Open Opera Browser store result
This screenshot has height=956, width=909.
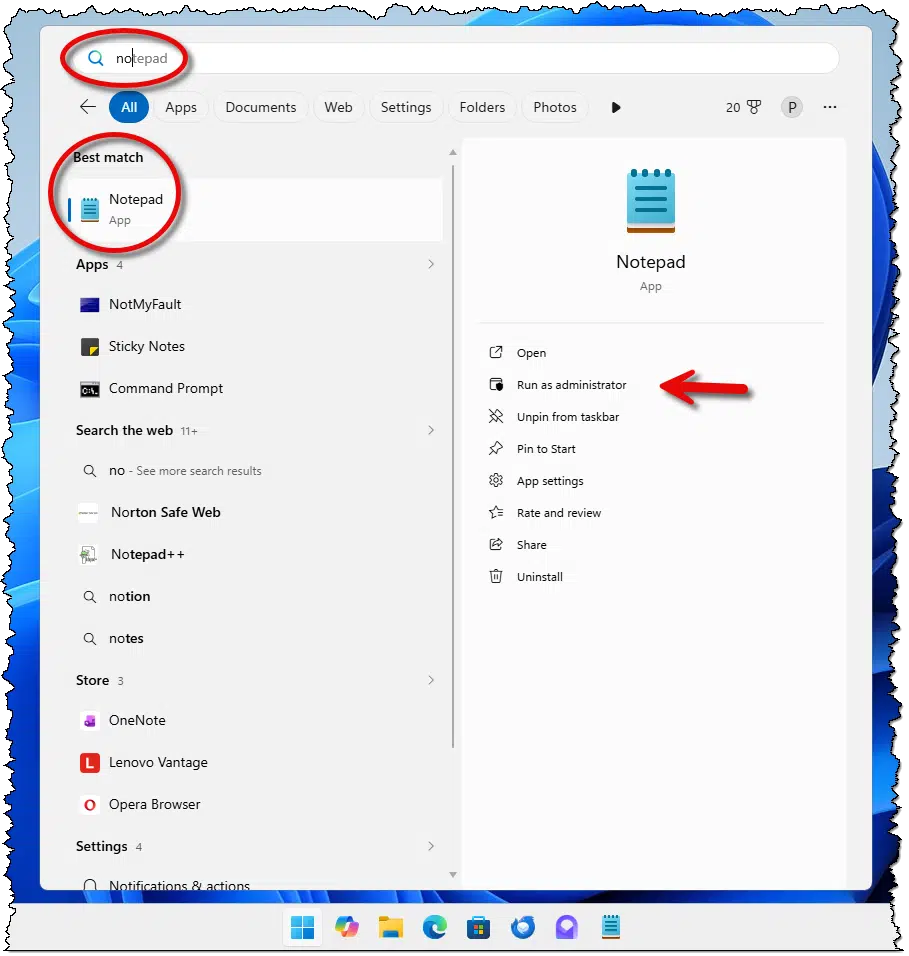154,805
